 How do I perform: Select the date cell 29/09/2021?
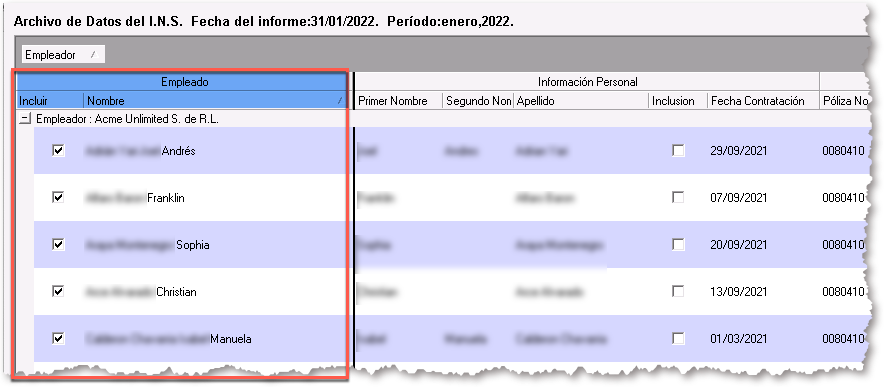tap(763, 151)
